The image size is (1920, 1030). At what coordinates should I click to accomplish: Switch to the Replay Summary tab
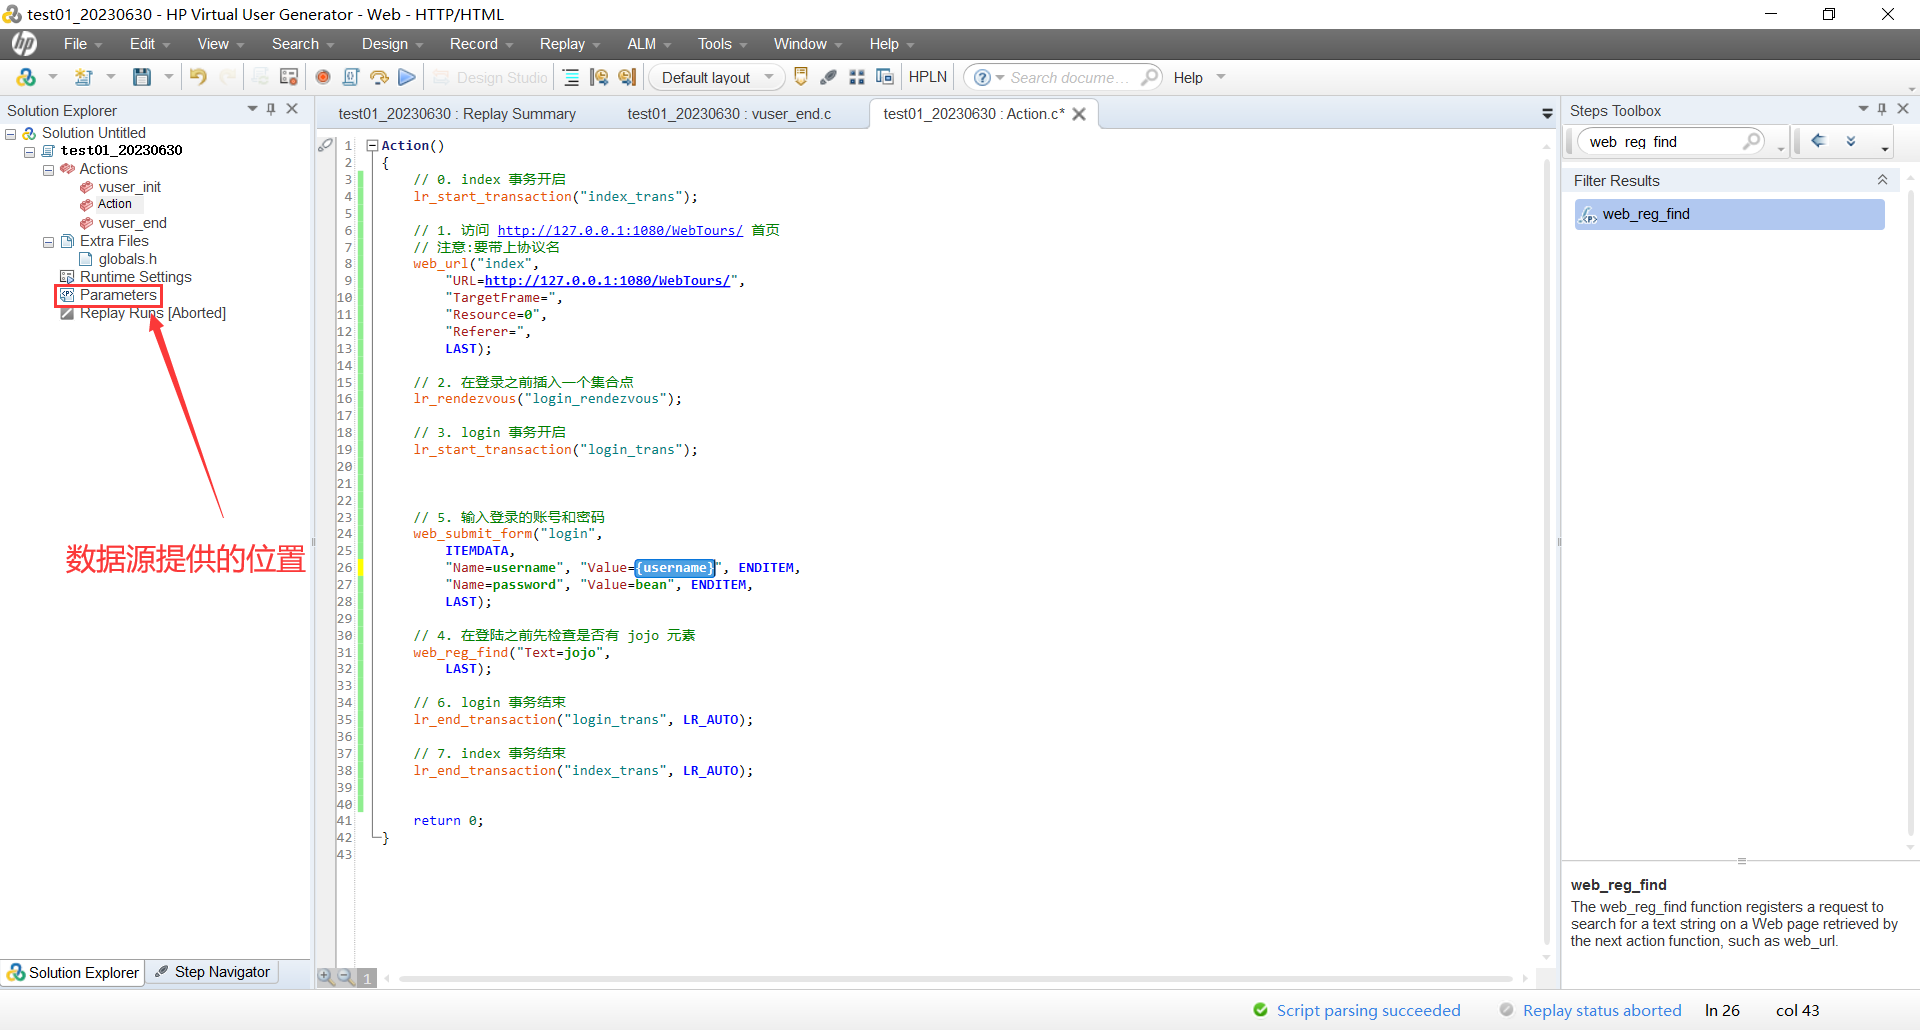pos(457,114)
